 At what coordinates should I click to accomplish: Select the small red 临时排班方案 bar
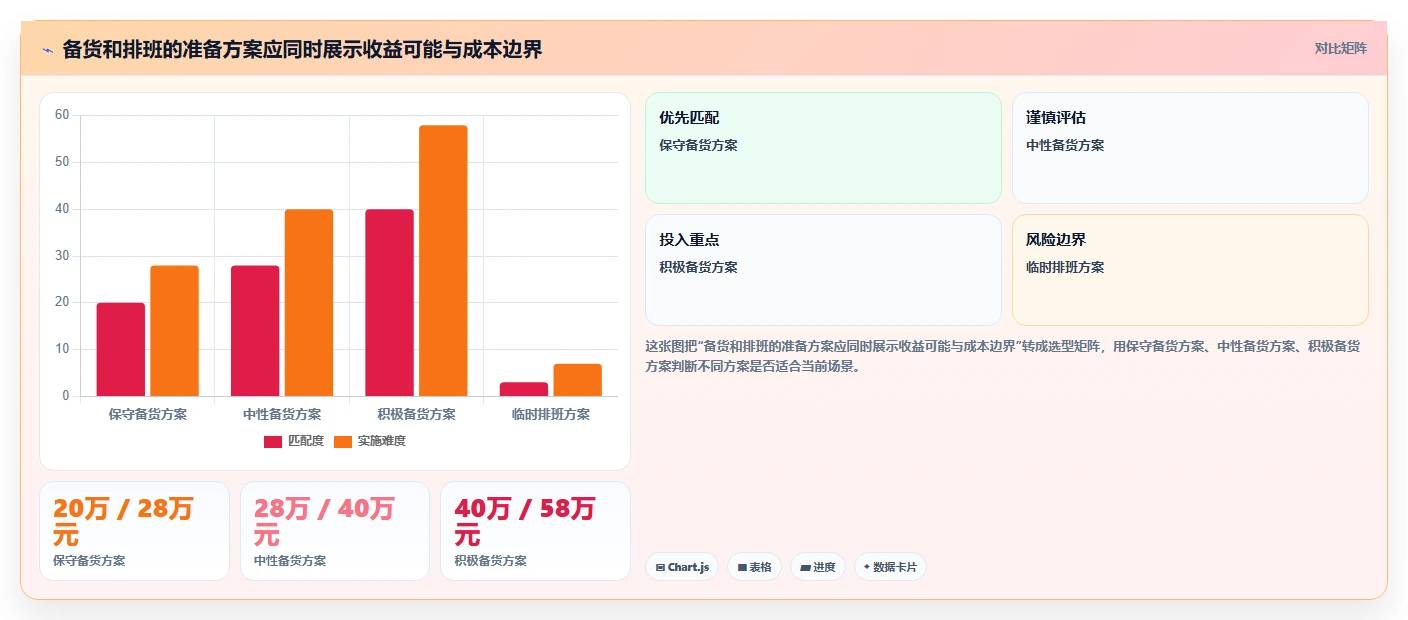524,389
